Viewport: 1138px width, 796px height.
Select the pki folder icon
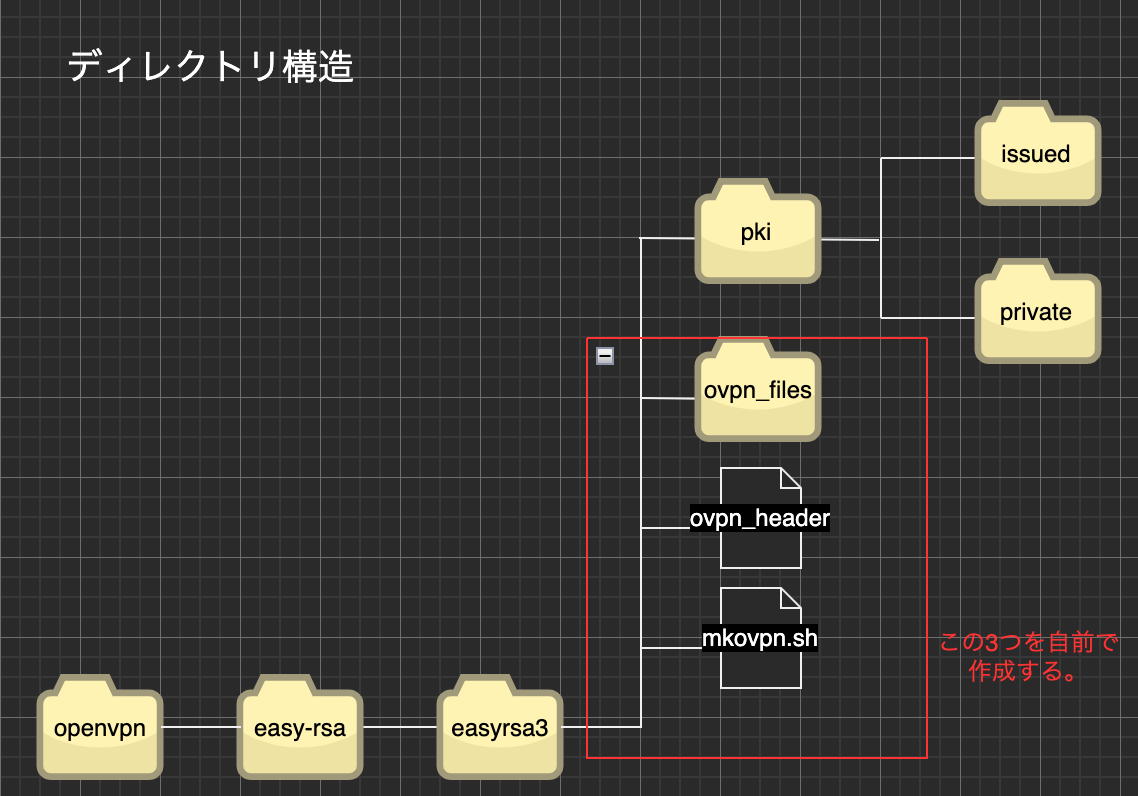pyautogui.click(x=757, y=237)
